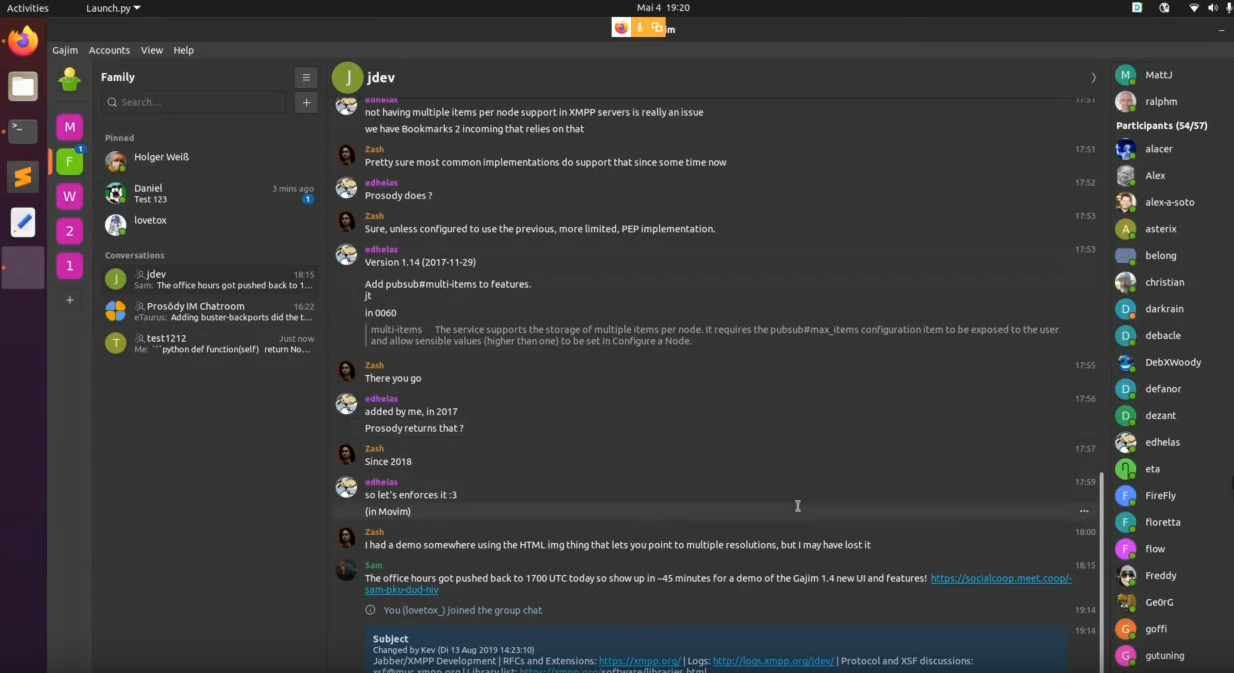
Task: Focus the chat Search field
Action: coord(194,102)
